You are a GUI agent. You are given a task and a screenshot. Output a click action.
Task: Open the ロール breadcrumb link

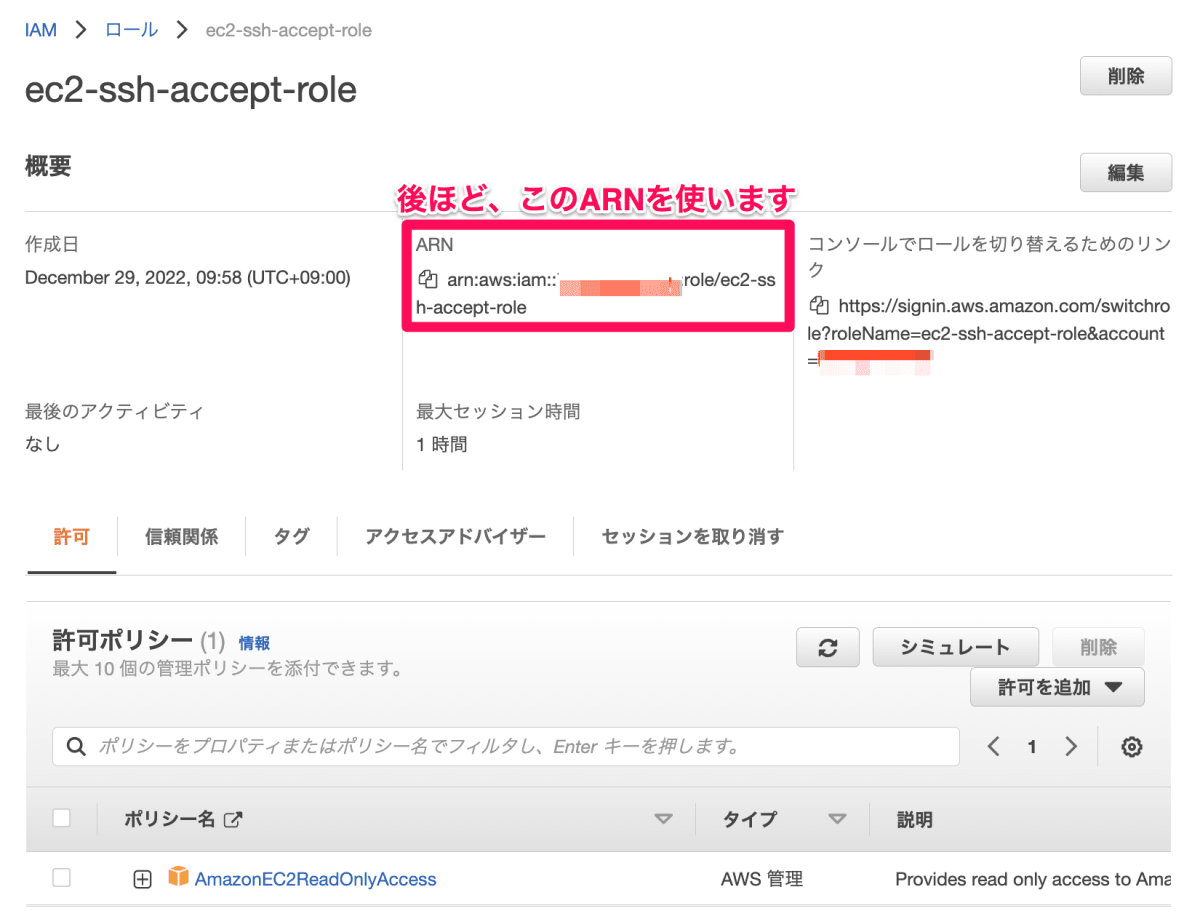click(132, 30)
